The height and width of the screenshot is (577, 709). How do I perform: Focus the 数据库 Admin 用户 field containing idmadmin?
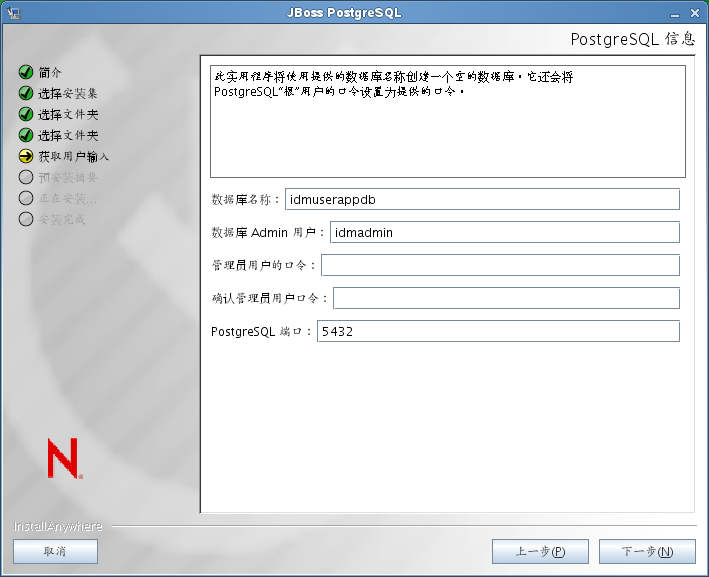coord(505,232)
